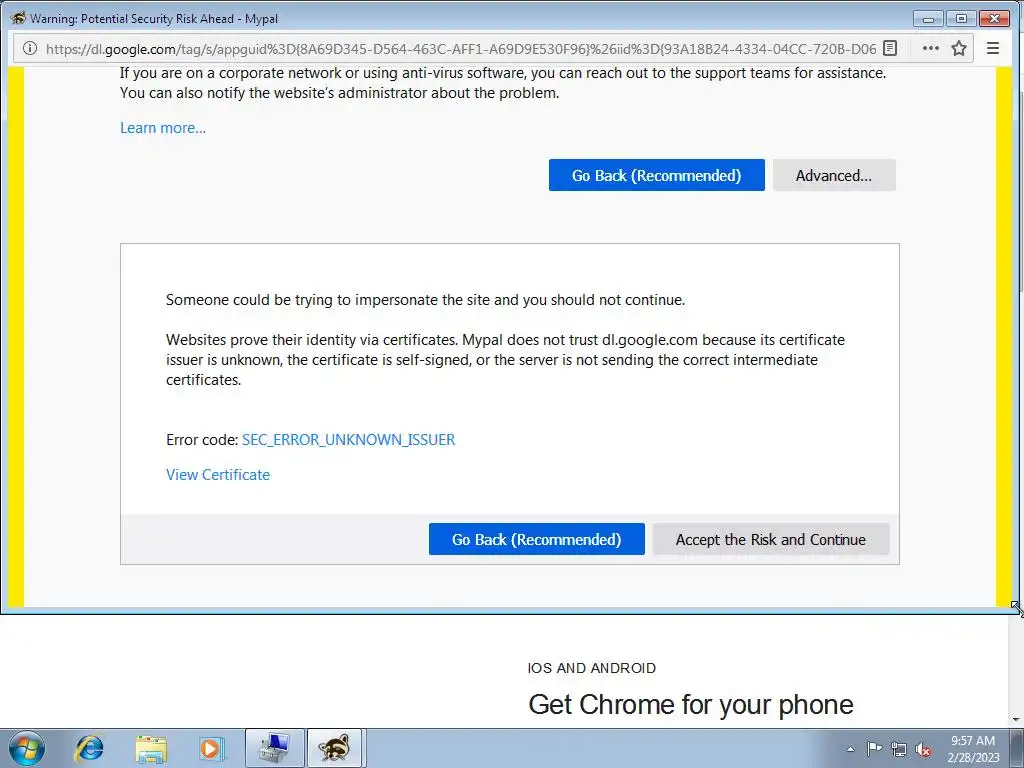The height and width of the screenshot is (768, 1024).
Task: Open the site information icon in address bar
Action: coord(29,48)
